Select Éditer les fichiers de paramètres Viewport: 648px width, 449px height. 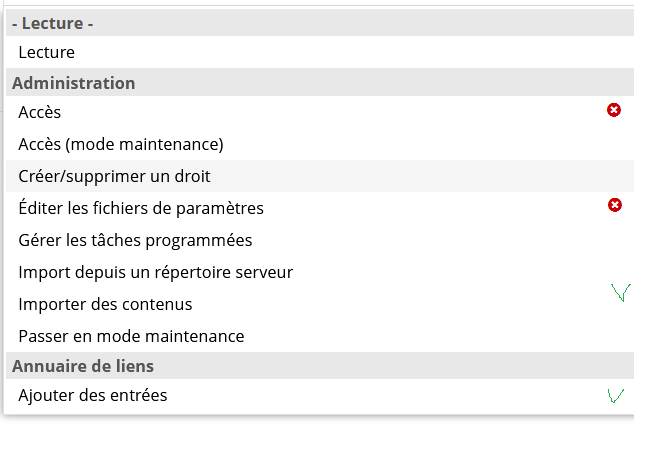pyautogui.click(x=320, y=208)
